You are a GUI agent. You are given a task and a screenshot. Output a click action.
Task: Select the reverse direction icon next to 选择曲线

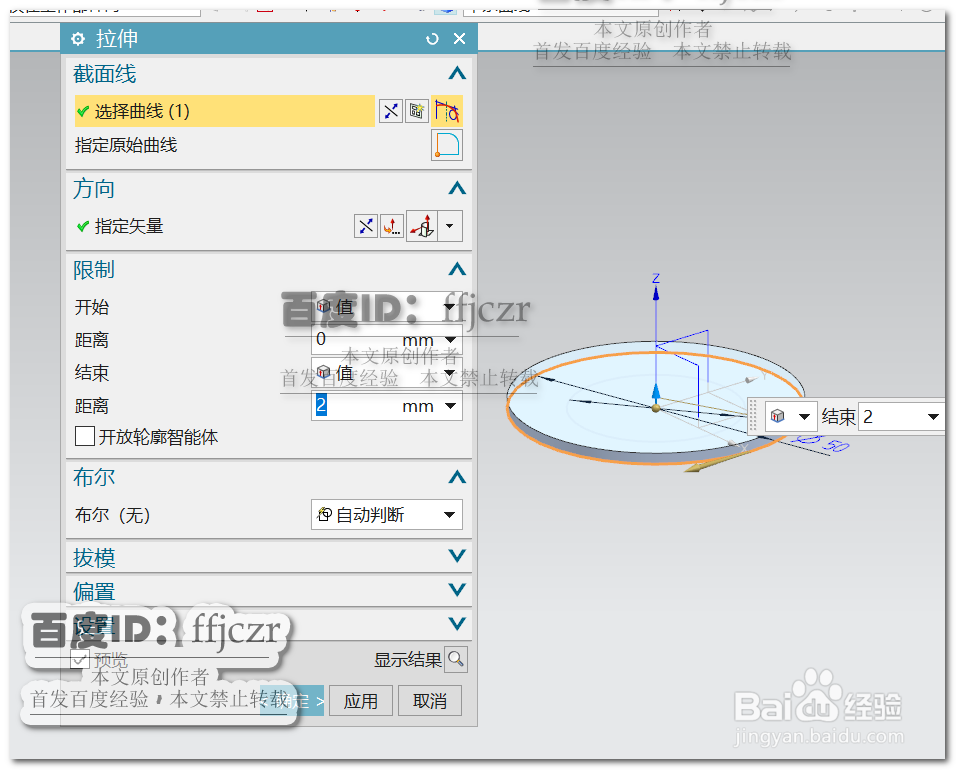point(390,111)
